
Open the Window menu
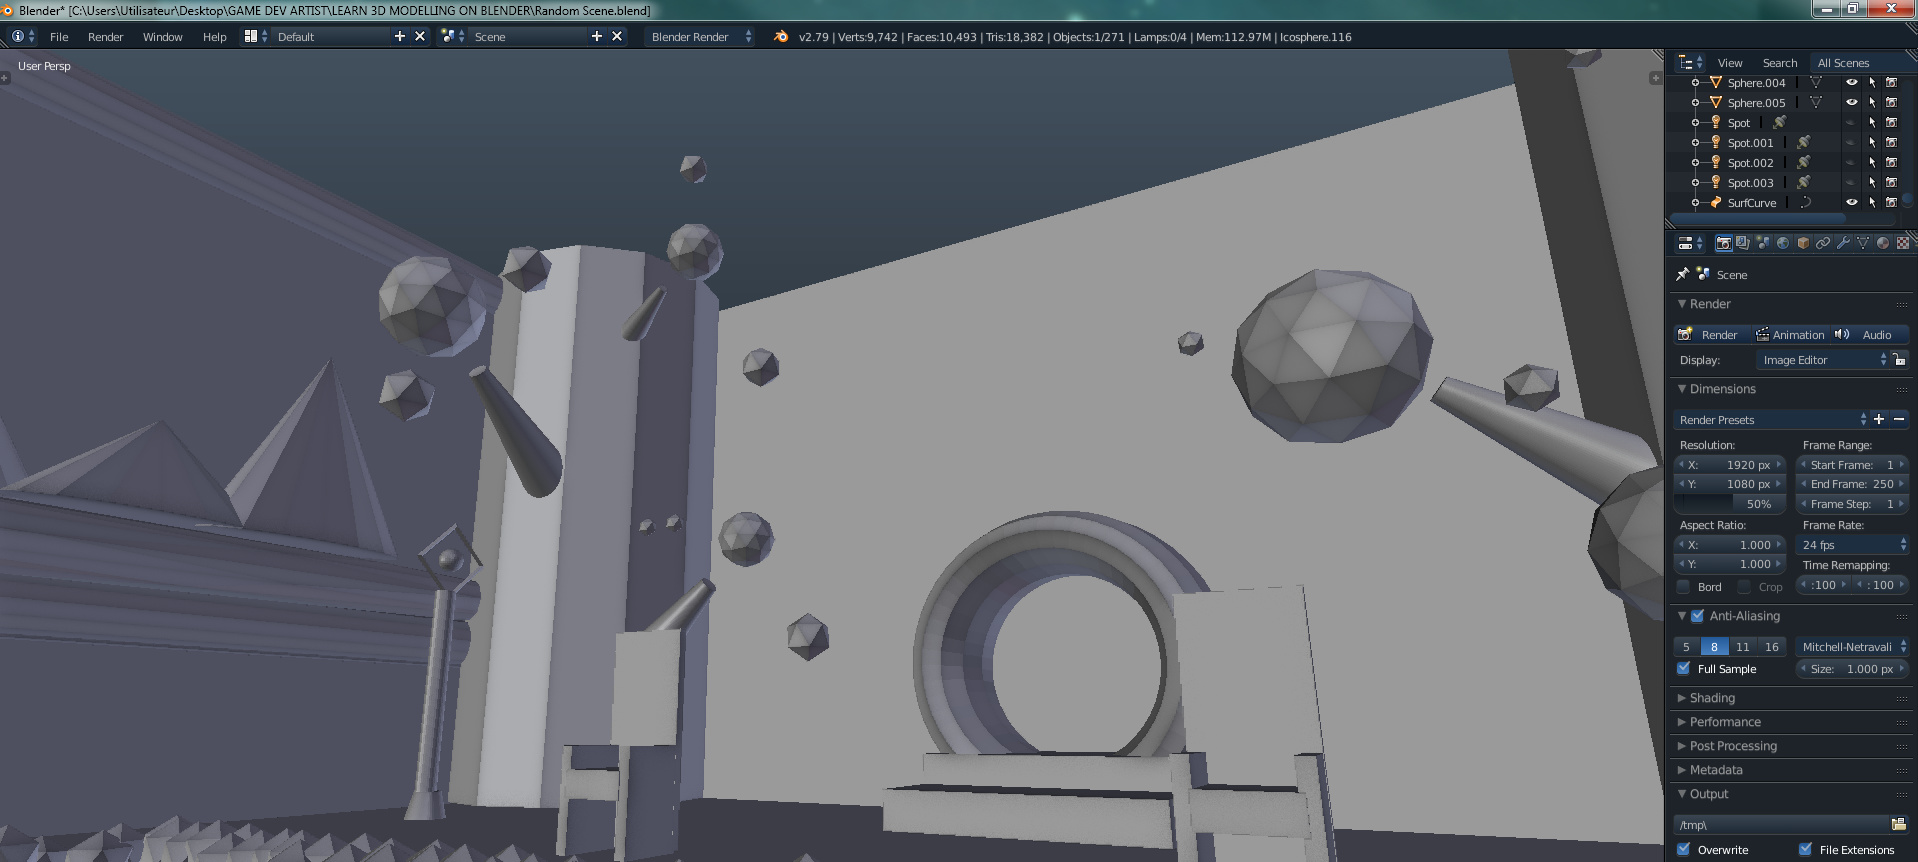[x=162, y=36]
